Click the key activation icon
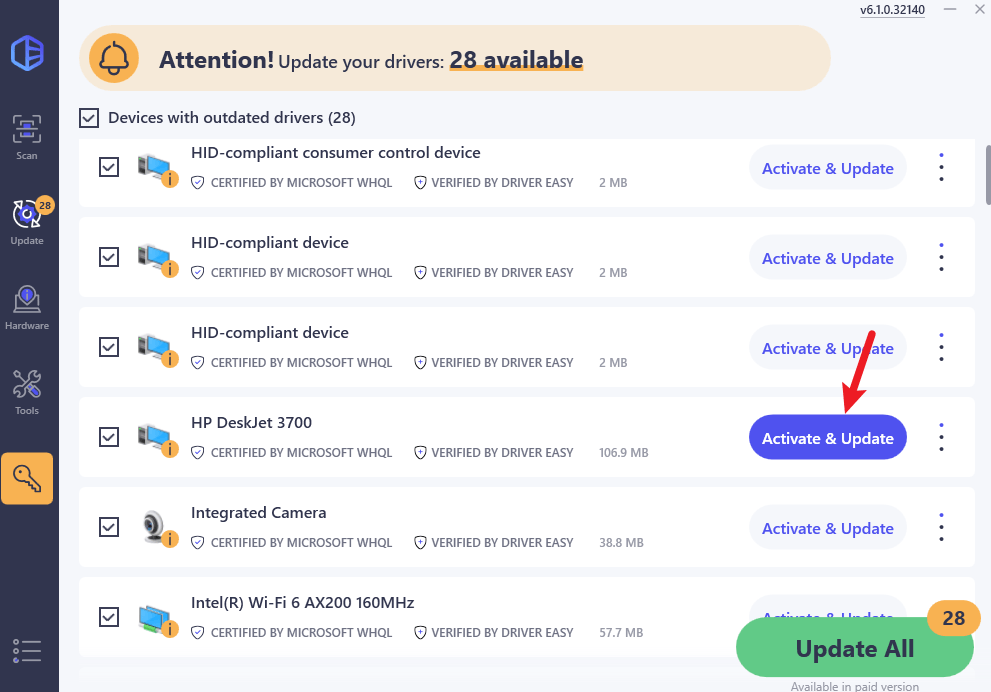The width and height of the screenshot is (991, 692). coord(27,478)
